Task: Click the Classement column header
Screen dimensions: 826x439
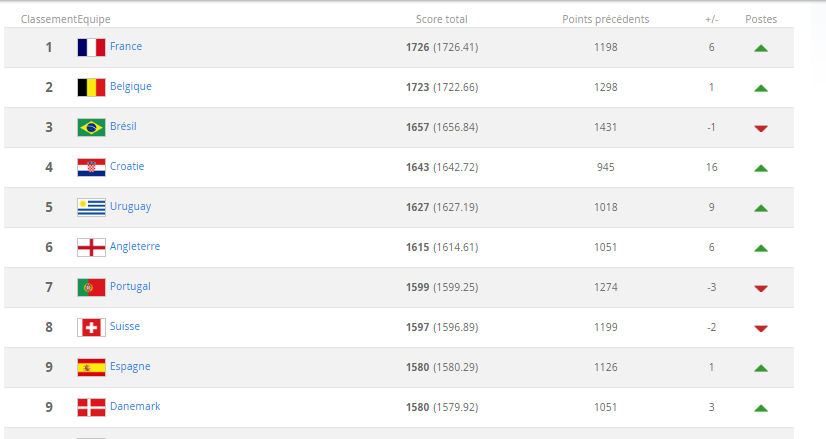Action: (49, 19)
